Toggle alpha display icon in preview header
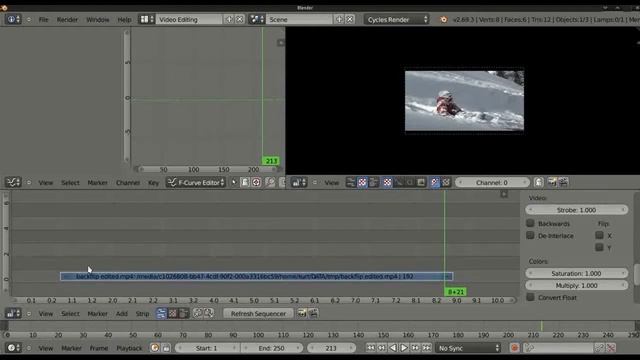The image size is (640, 360). pyautogui.click(x=446, y=182)
